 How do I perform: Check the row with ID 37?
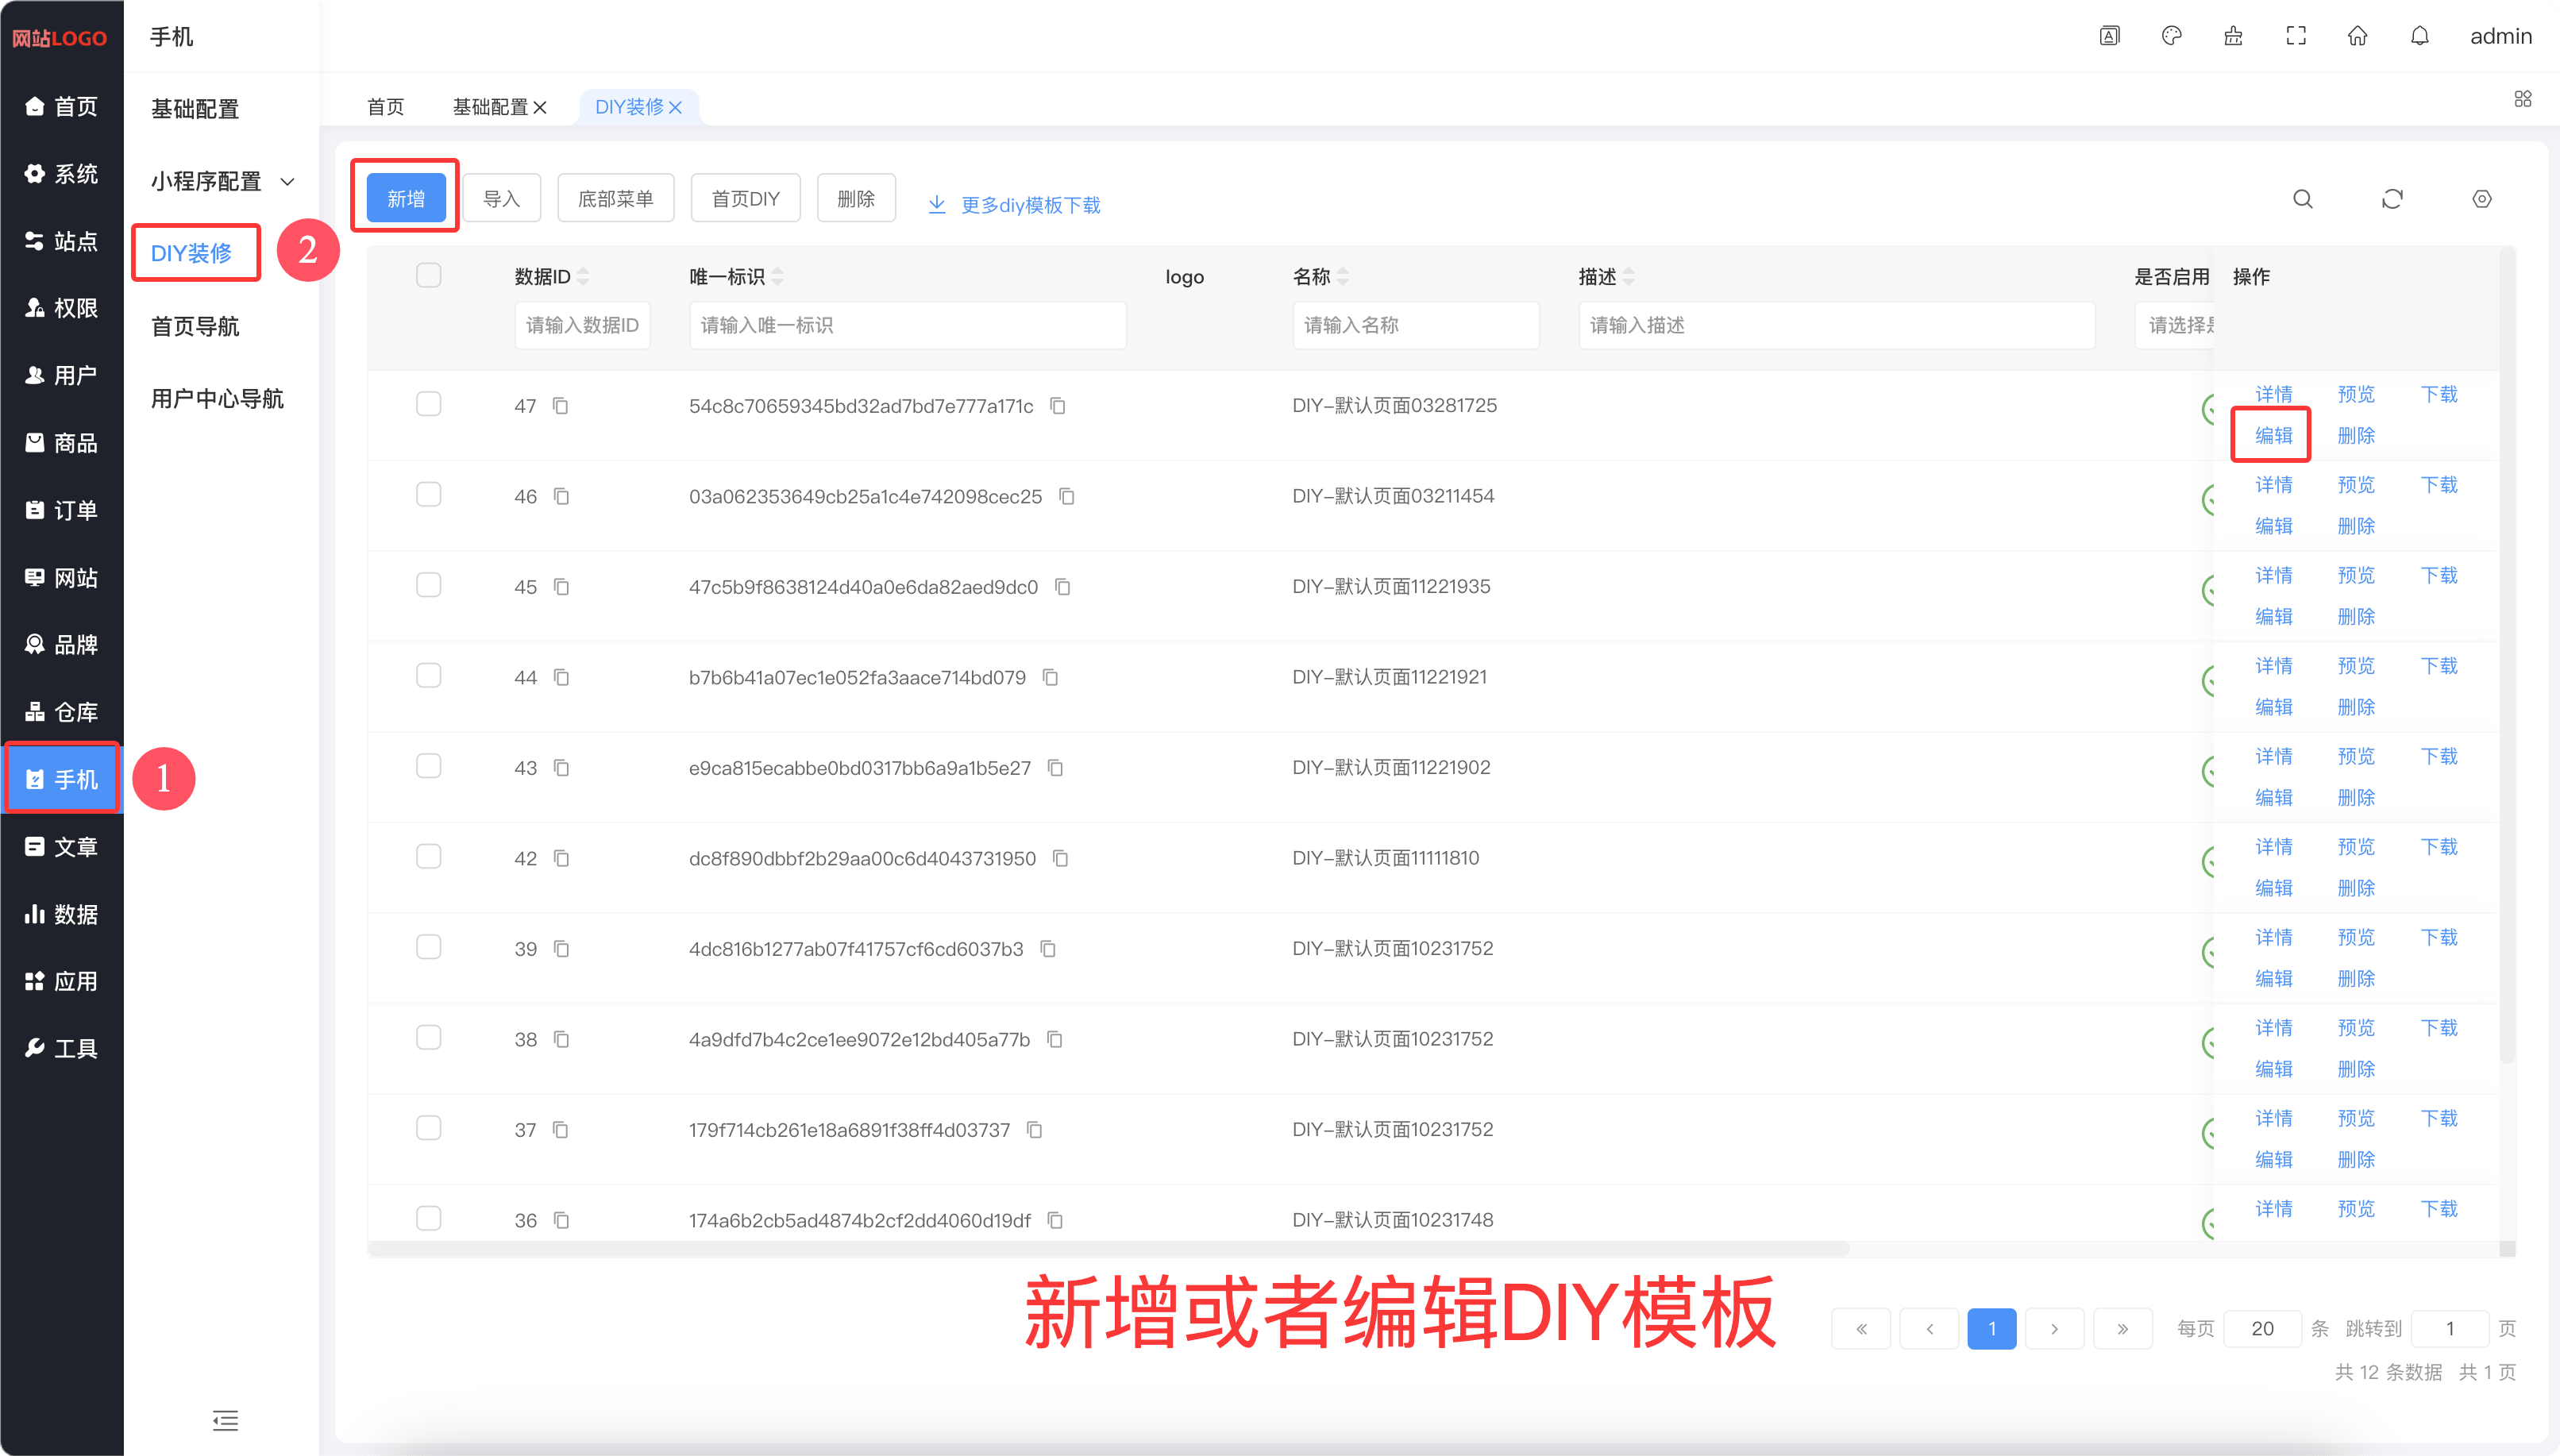click(428, 1128)
